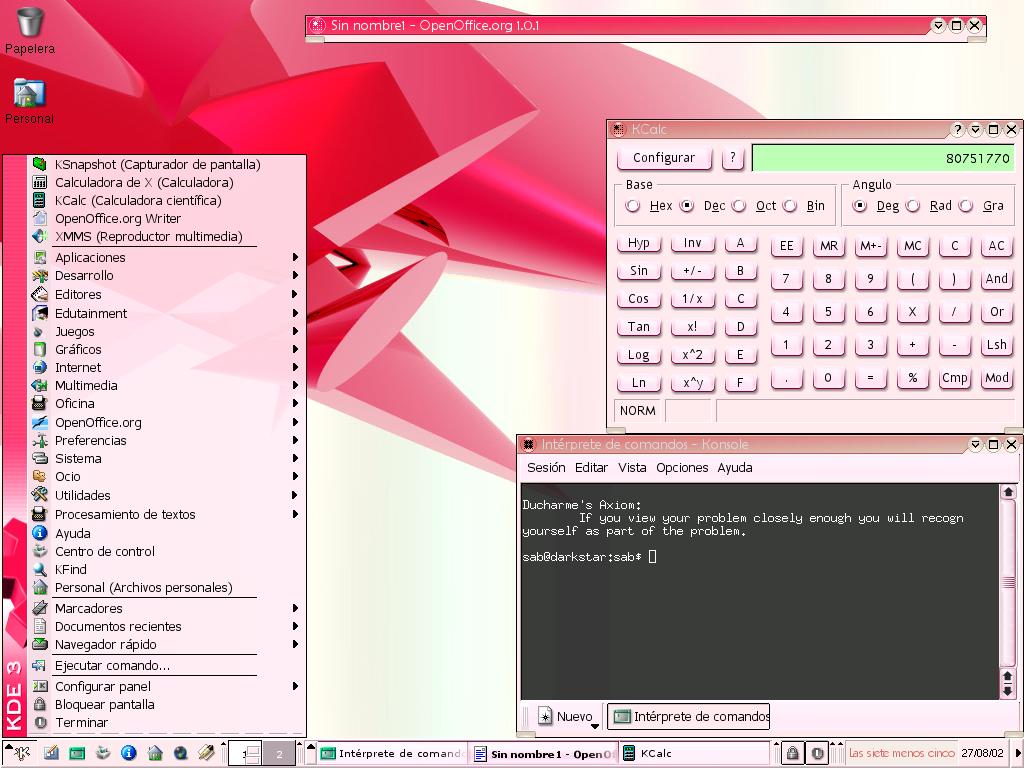Click the 27/08/02 date on the panel
The height and width of the screenshot is (768, 1024).
point(982,753)
